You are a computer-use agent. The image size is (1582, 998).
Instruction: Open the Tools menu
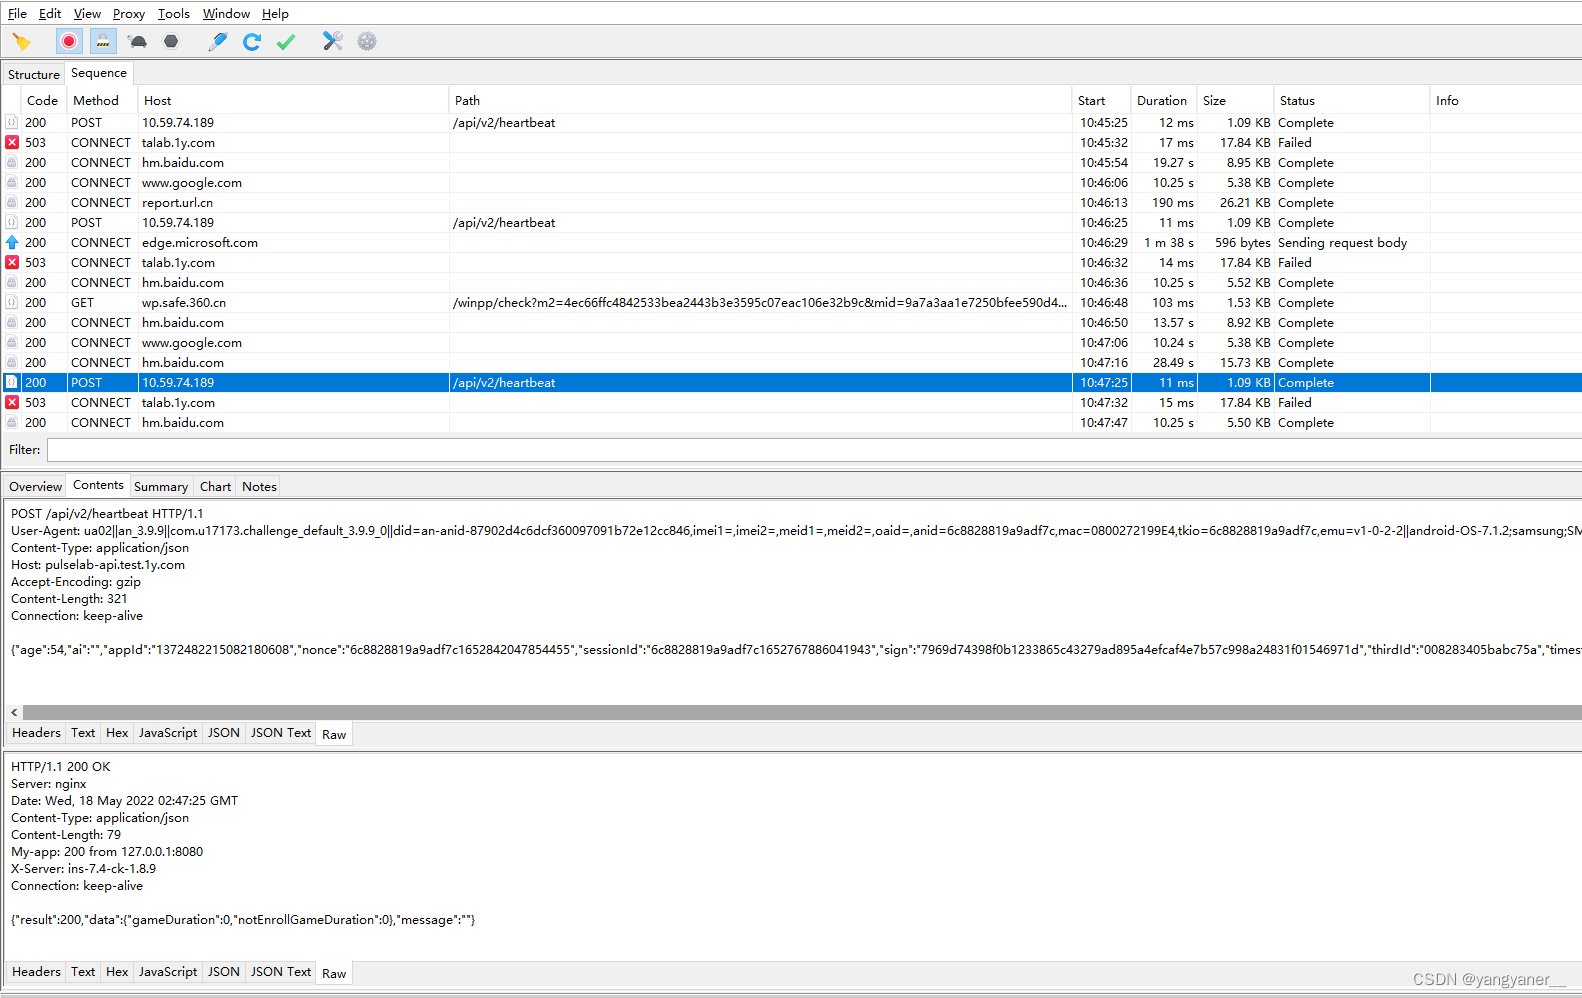(x=174, y=13)
